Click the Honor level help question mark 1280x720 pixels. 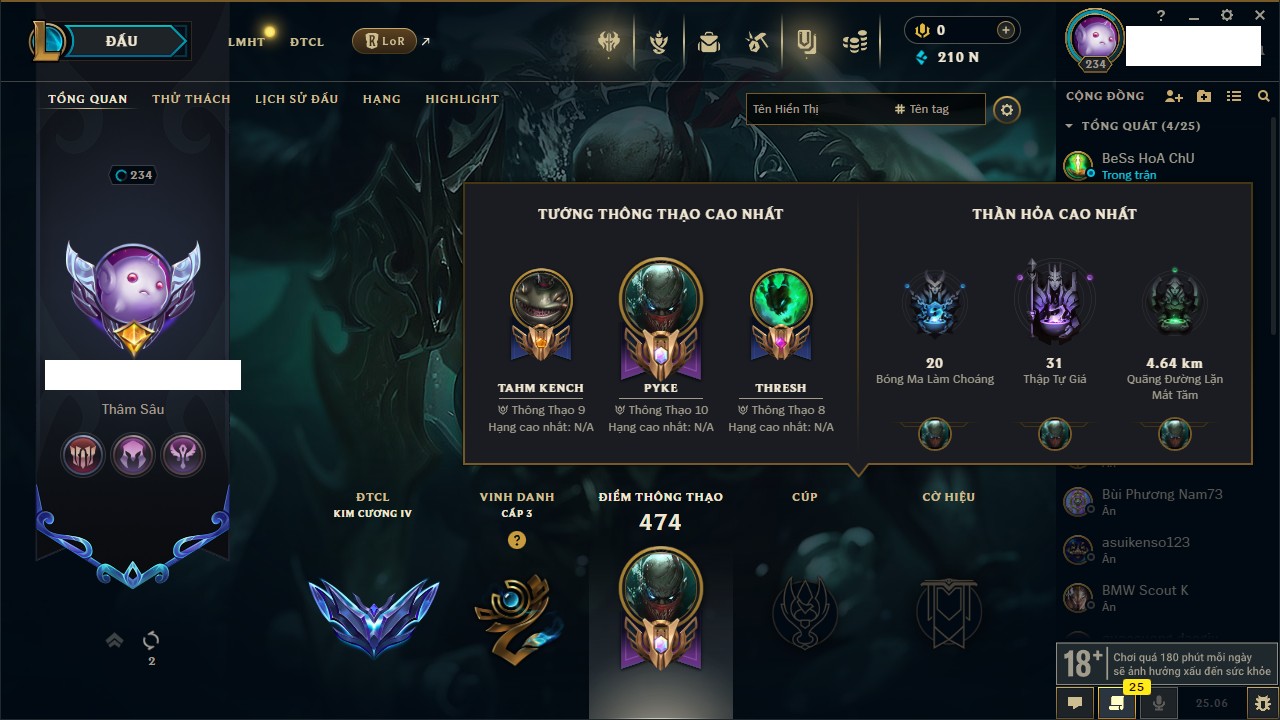click(x=516, y=540)
